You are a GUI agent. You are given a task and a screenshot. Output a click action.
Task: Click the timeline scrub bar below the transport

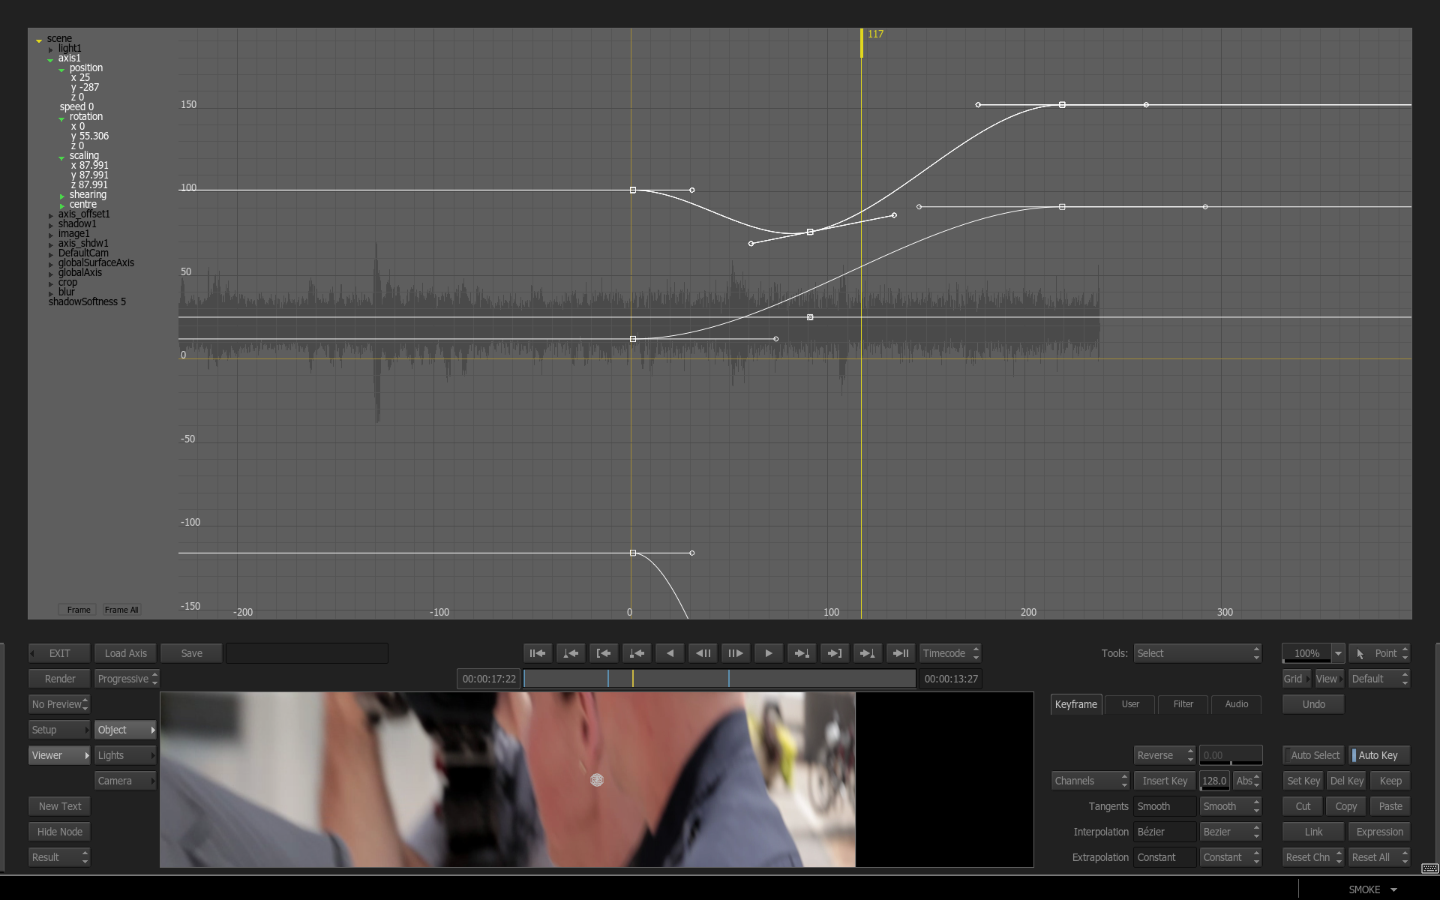click(719, 679)
